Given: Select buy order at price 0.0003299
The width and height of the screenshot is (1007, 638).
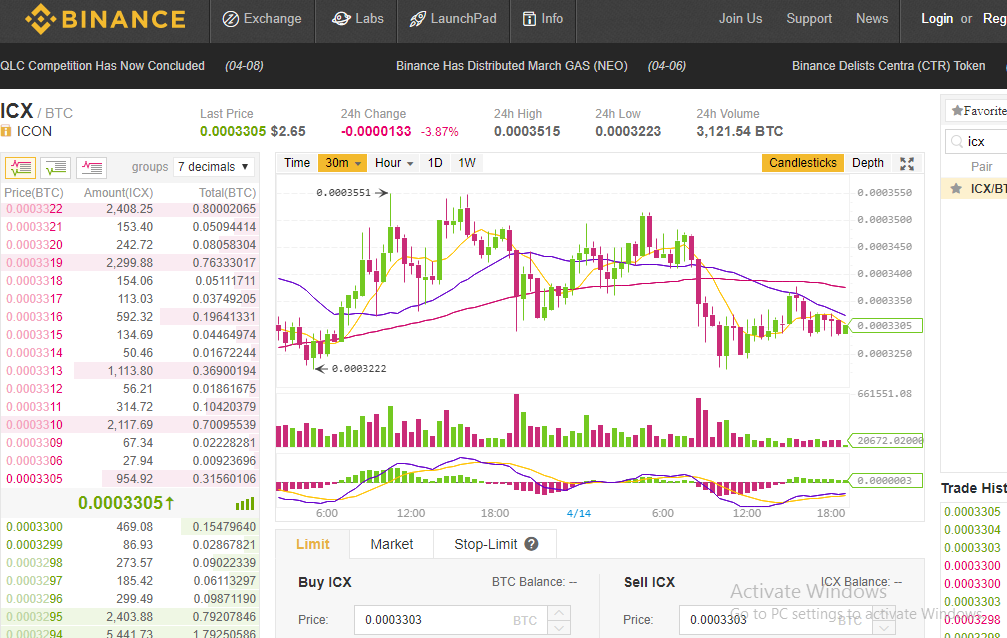Looking at the screenshot, I should coord(130,545).
